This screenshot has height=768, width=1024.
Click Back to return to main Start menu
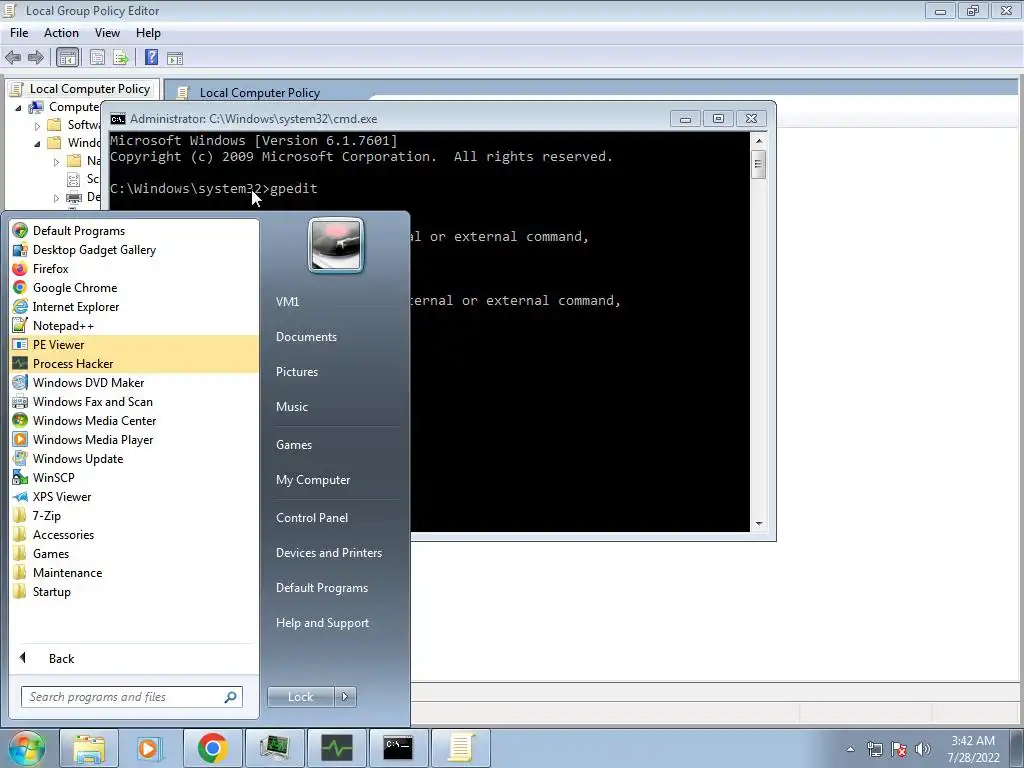point(61,658)
